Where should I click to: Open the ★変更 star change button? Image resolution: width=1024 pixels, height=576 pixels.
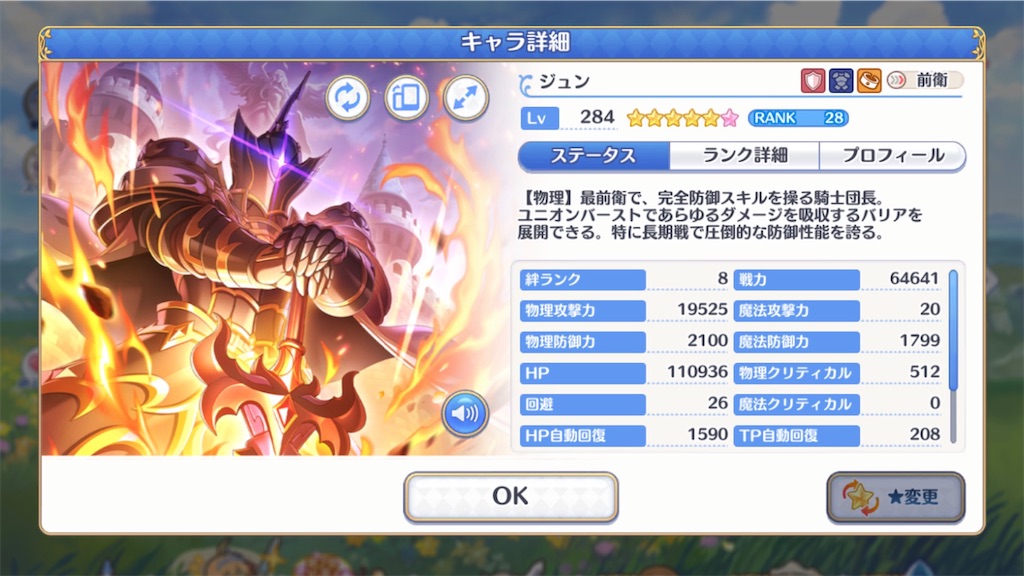(896, 498)
